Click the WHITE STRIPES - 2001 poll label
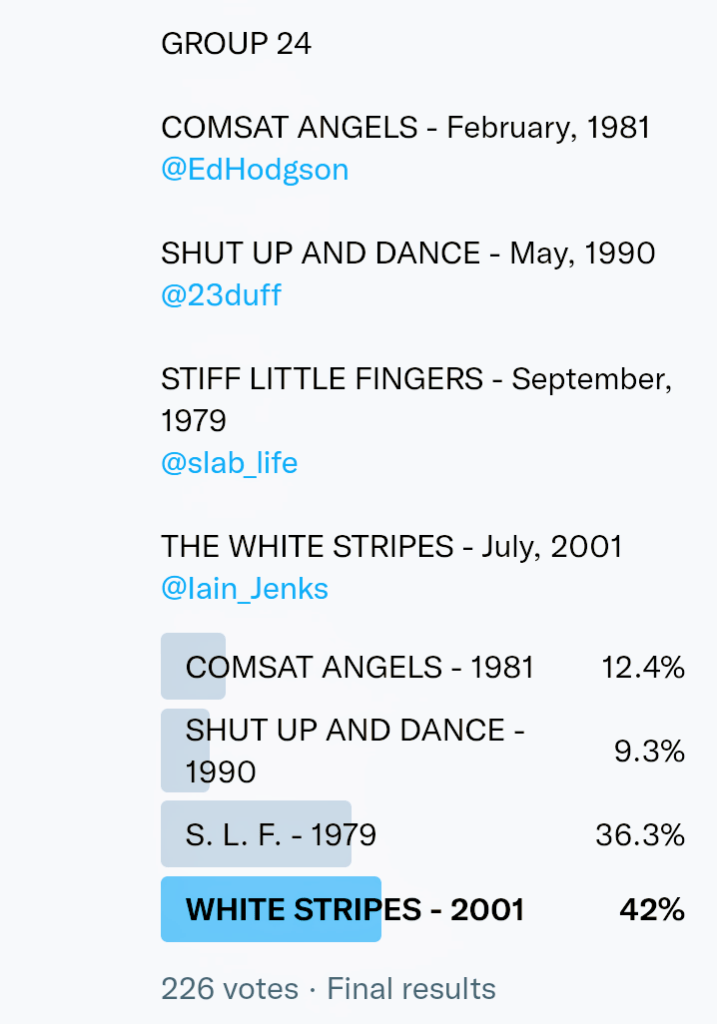 (355, 909)
